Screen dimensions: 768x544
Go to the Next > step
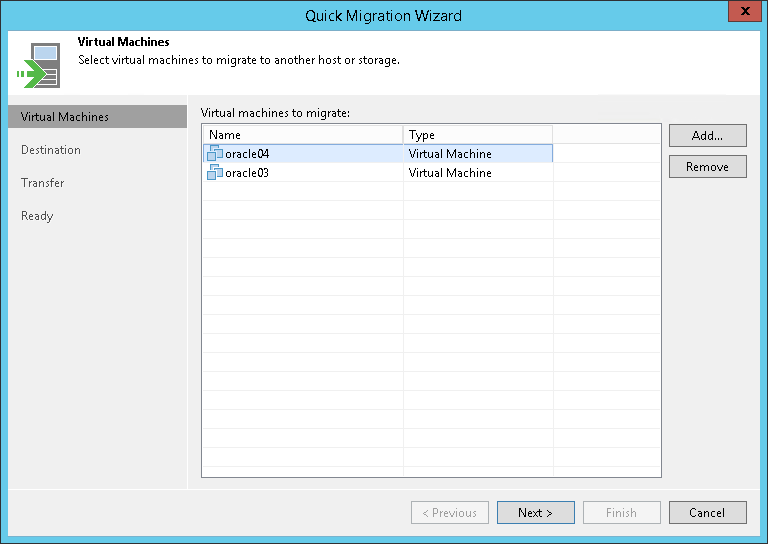tap(536, 513)
